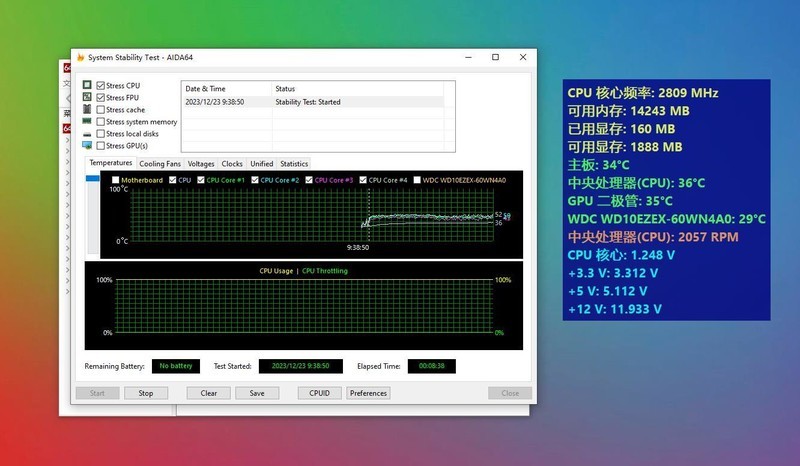
Task: Click 中央处理器(CPU) 36°C overlay line
Action: 636,183
